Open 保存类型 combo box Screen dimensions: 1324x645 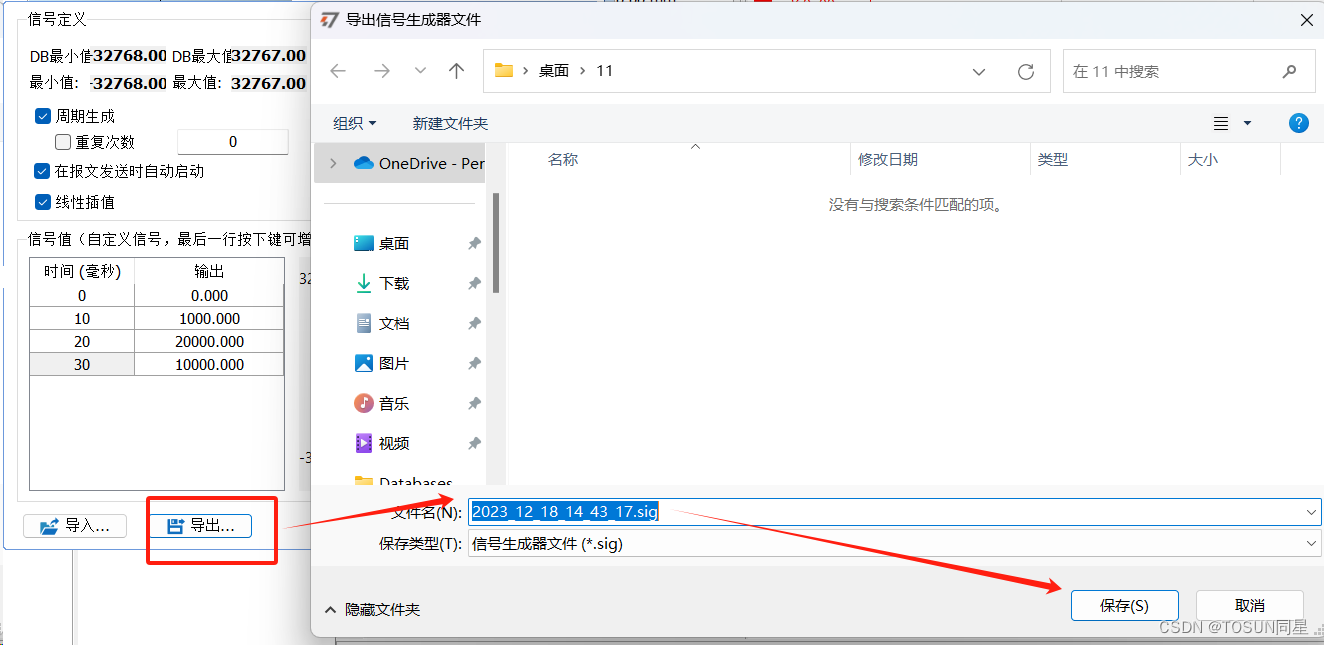coord(895,543)
